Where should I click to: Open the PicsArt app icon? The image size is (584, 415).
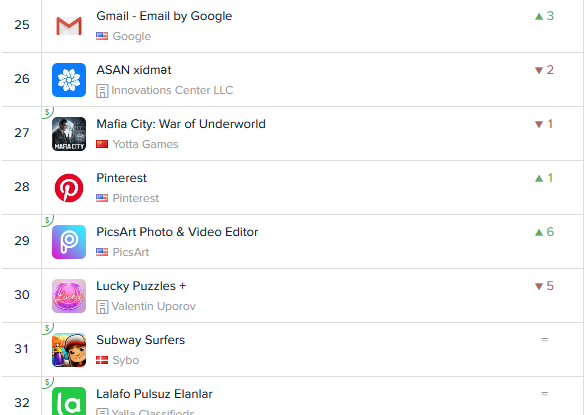pos(69,242)
